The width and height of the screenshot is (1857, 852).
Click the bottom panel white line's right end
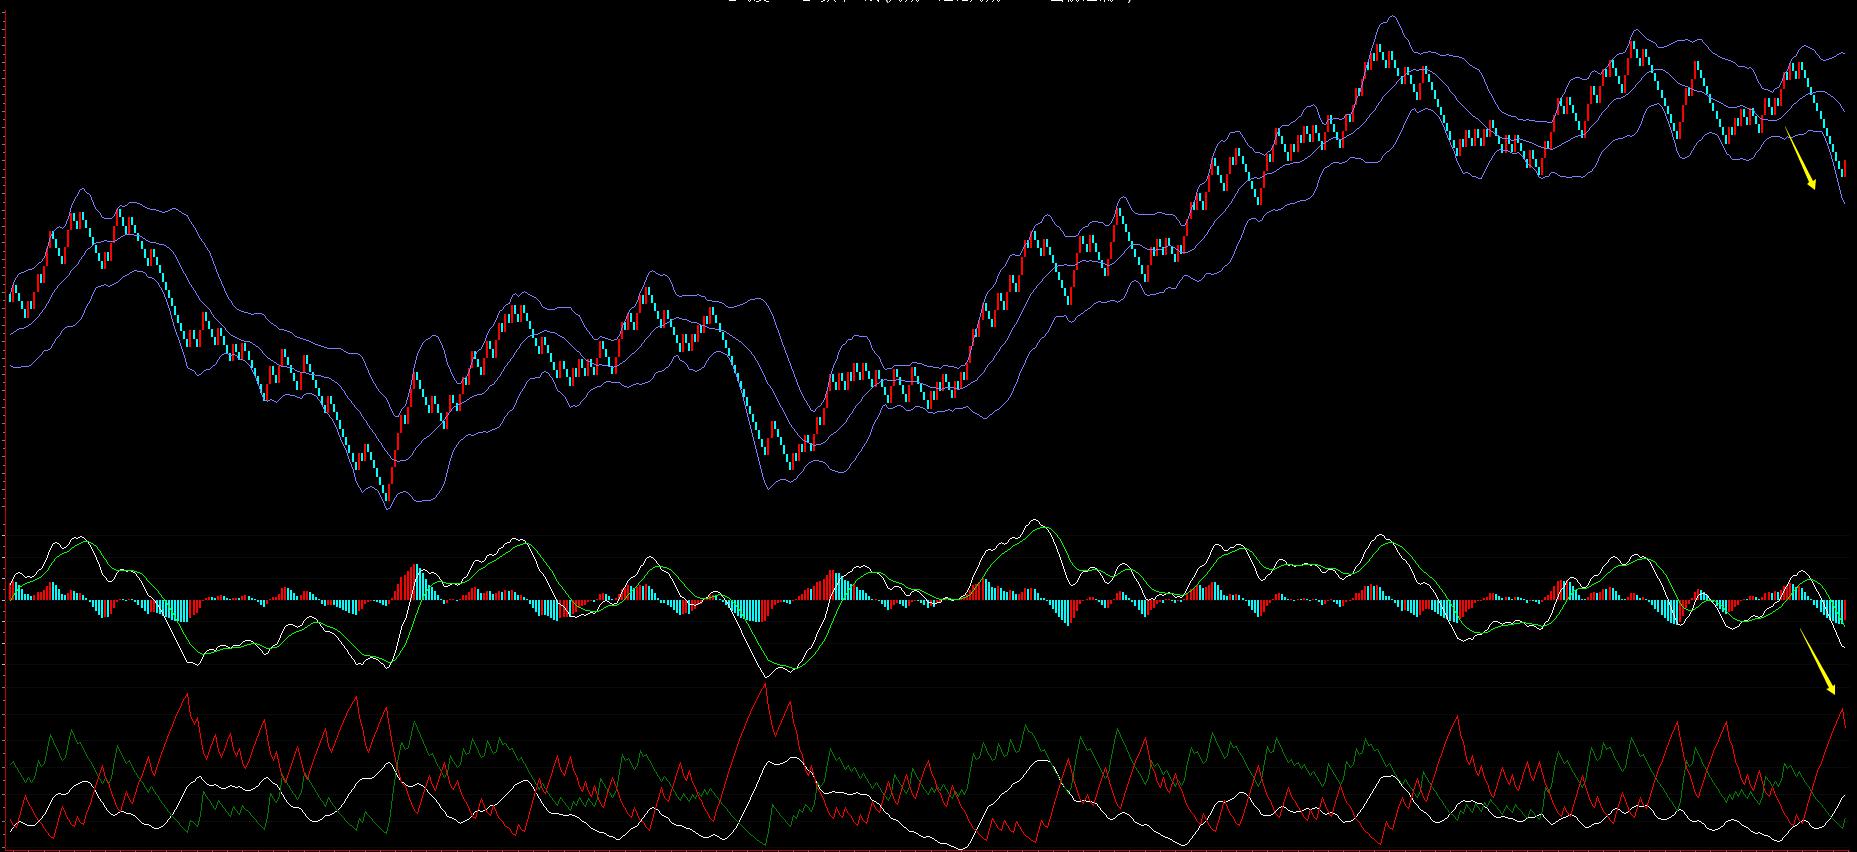click(x=1844, y=796)
